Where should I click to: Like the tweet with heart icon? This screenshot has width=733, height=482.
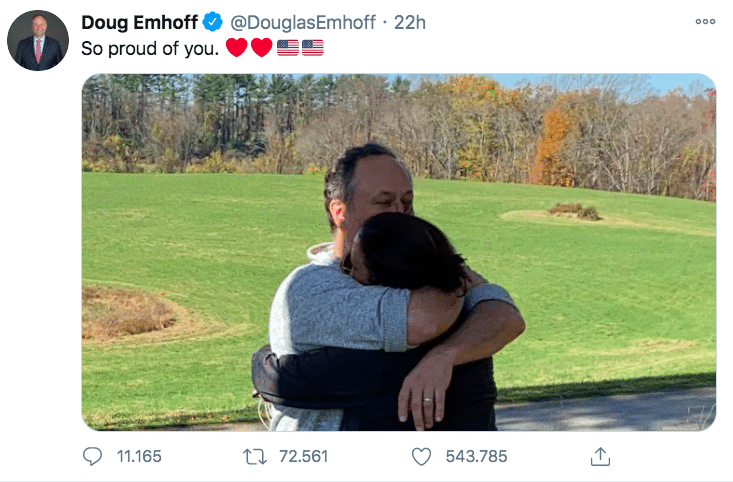click(422, 457)
